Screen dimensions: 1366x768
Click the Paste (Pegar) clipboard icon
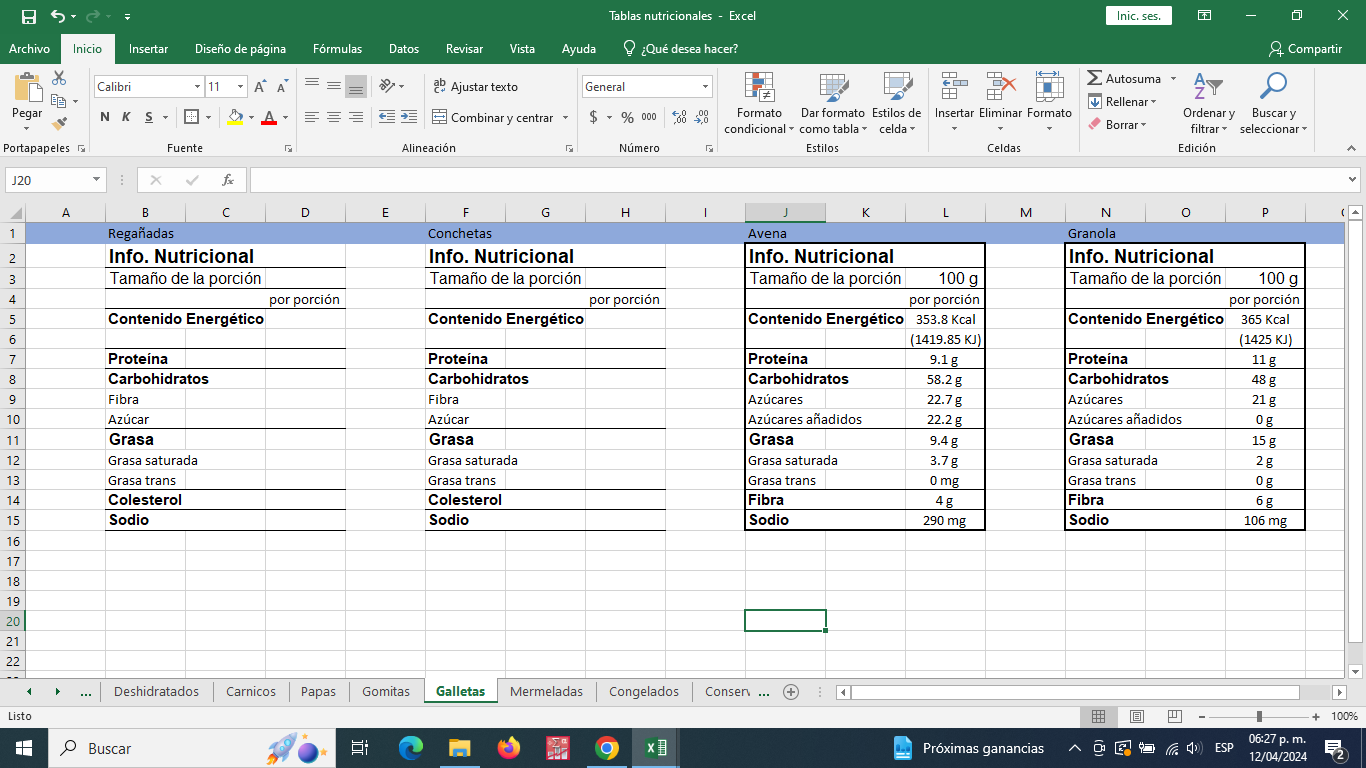click(x=27, y=86)
